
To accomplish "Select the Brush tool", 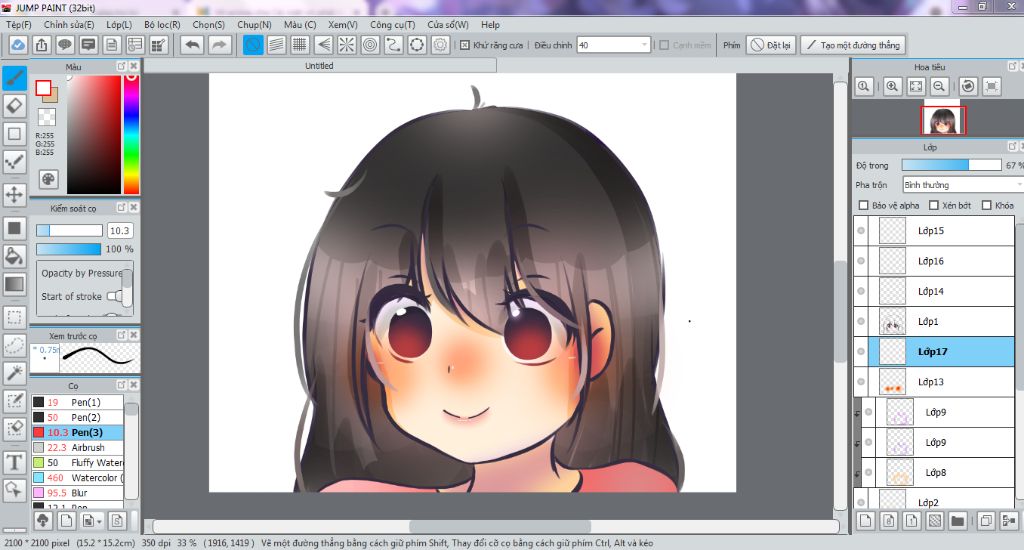I will (x=14, y=78).
